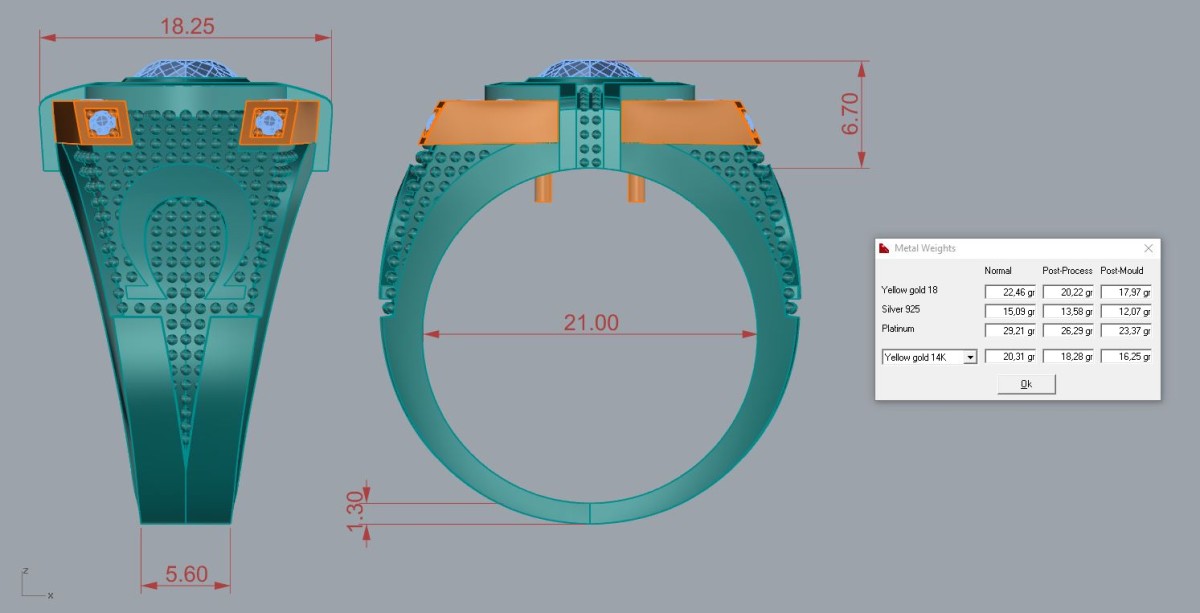Click the Platinum Post-Mould weight field
This screenshot has width=1200, height=613.
pos(1126,330)
